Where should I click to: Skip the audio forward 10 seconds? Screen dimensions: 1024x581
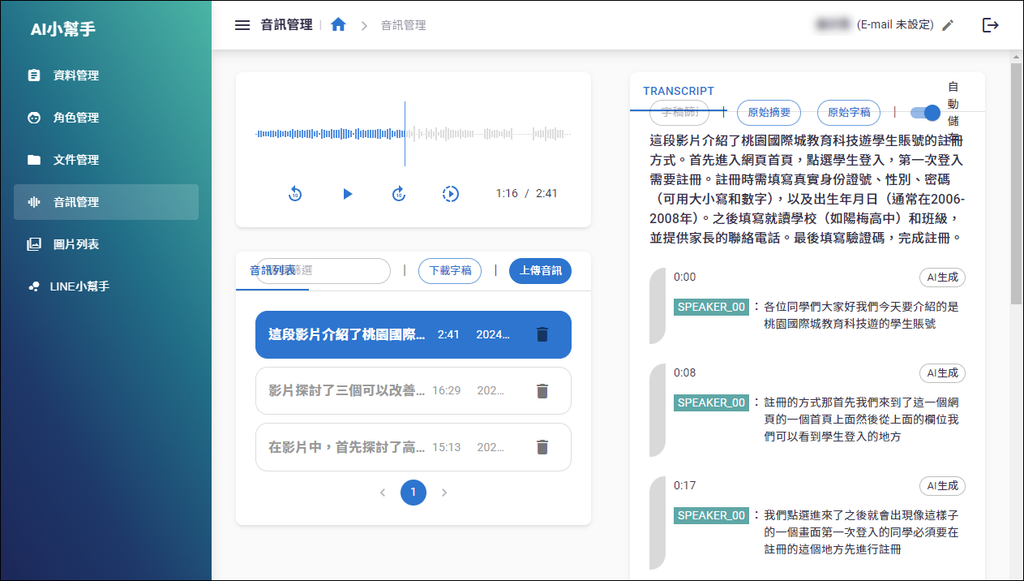(x=398, y=194)
